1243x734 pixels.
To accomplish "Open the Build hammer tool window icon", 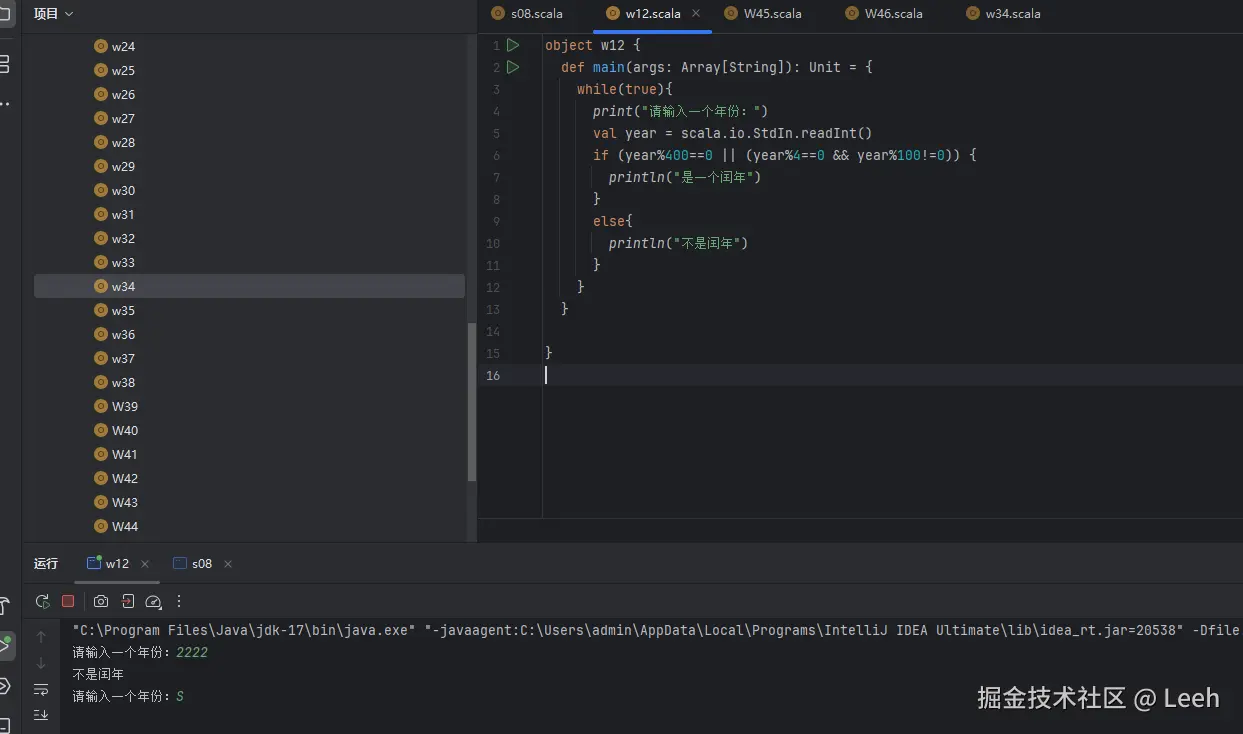I will click(x=5, y=606).
